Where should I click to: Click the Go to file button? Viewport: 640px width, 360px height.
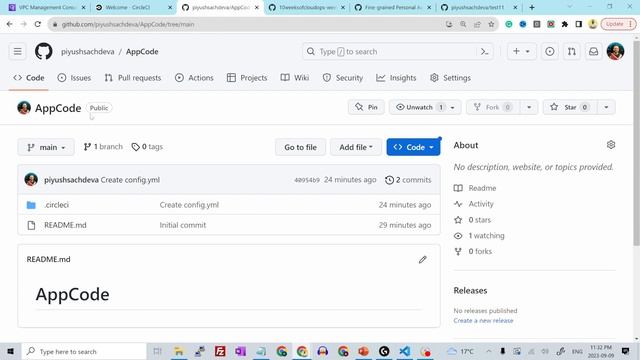(300, 147)
